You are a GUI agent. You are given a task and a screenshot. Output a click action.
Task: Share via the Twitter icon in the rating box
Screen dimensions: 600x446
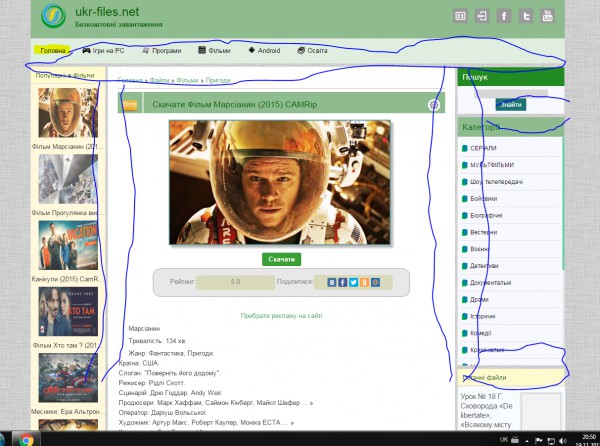[353, 282]
